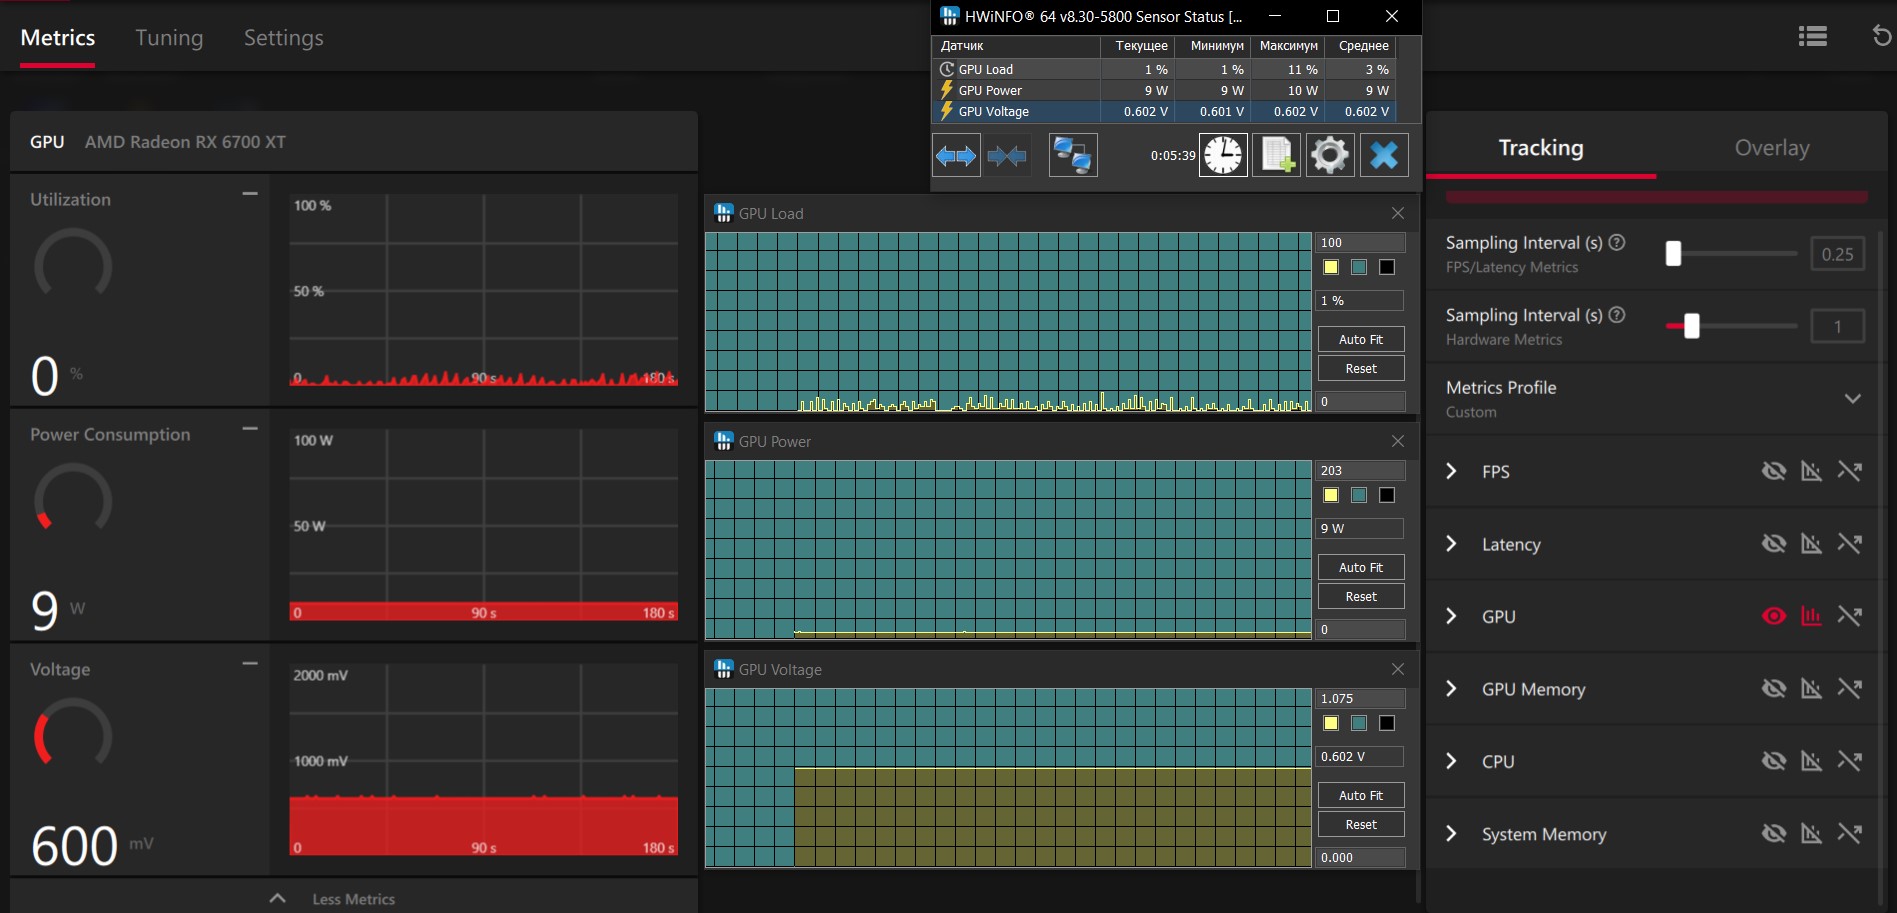1897x913 pixels.
Task: Show FPS metrics using its eye icon
Action: point(1774,471)
